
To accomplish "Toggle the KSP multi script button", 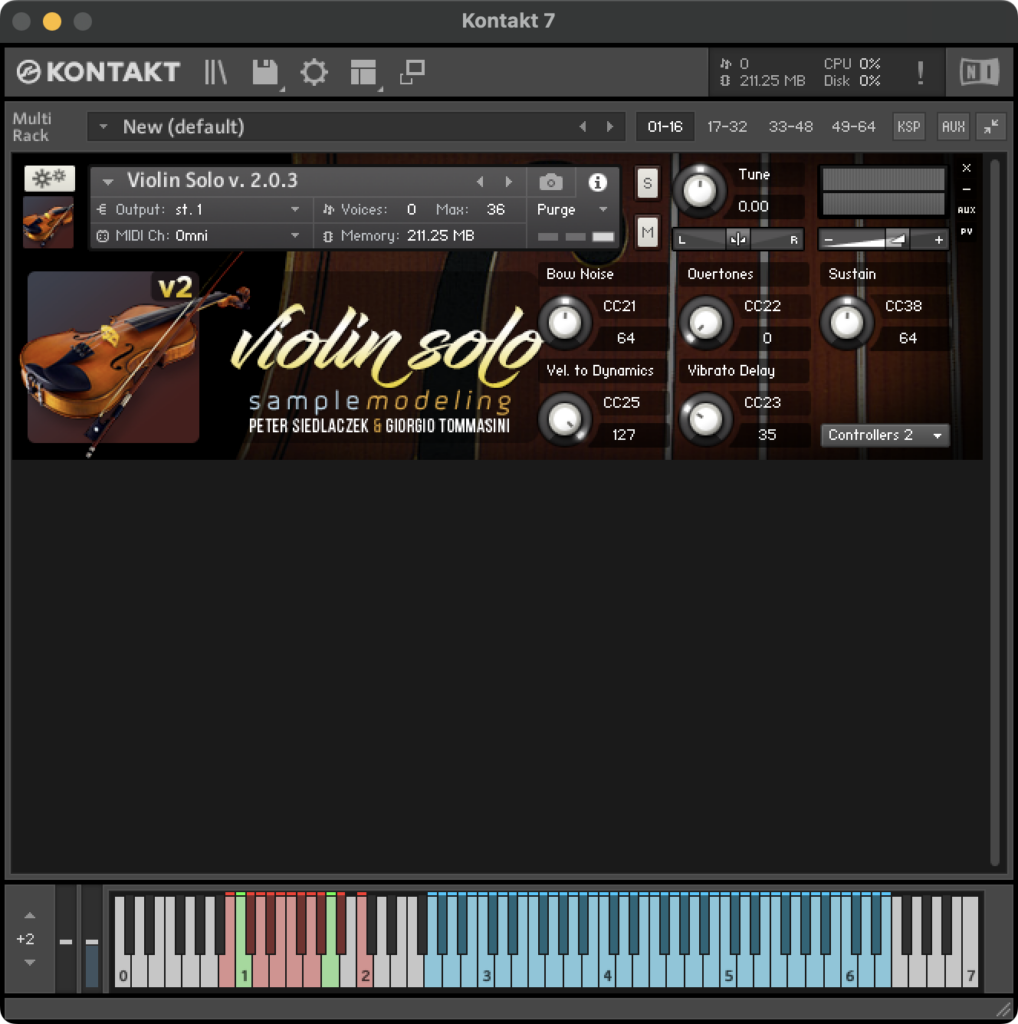I will pos(908,127).
